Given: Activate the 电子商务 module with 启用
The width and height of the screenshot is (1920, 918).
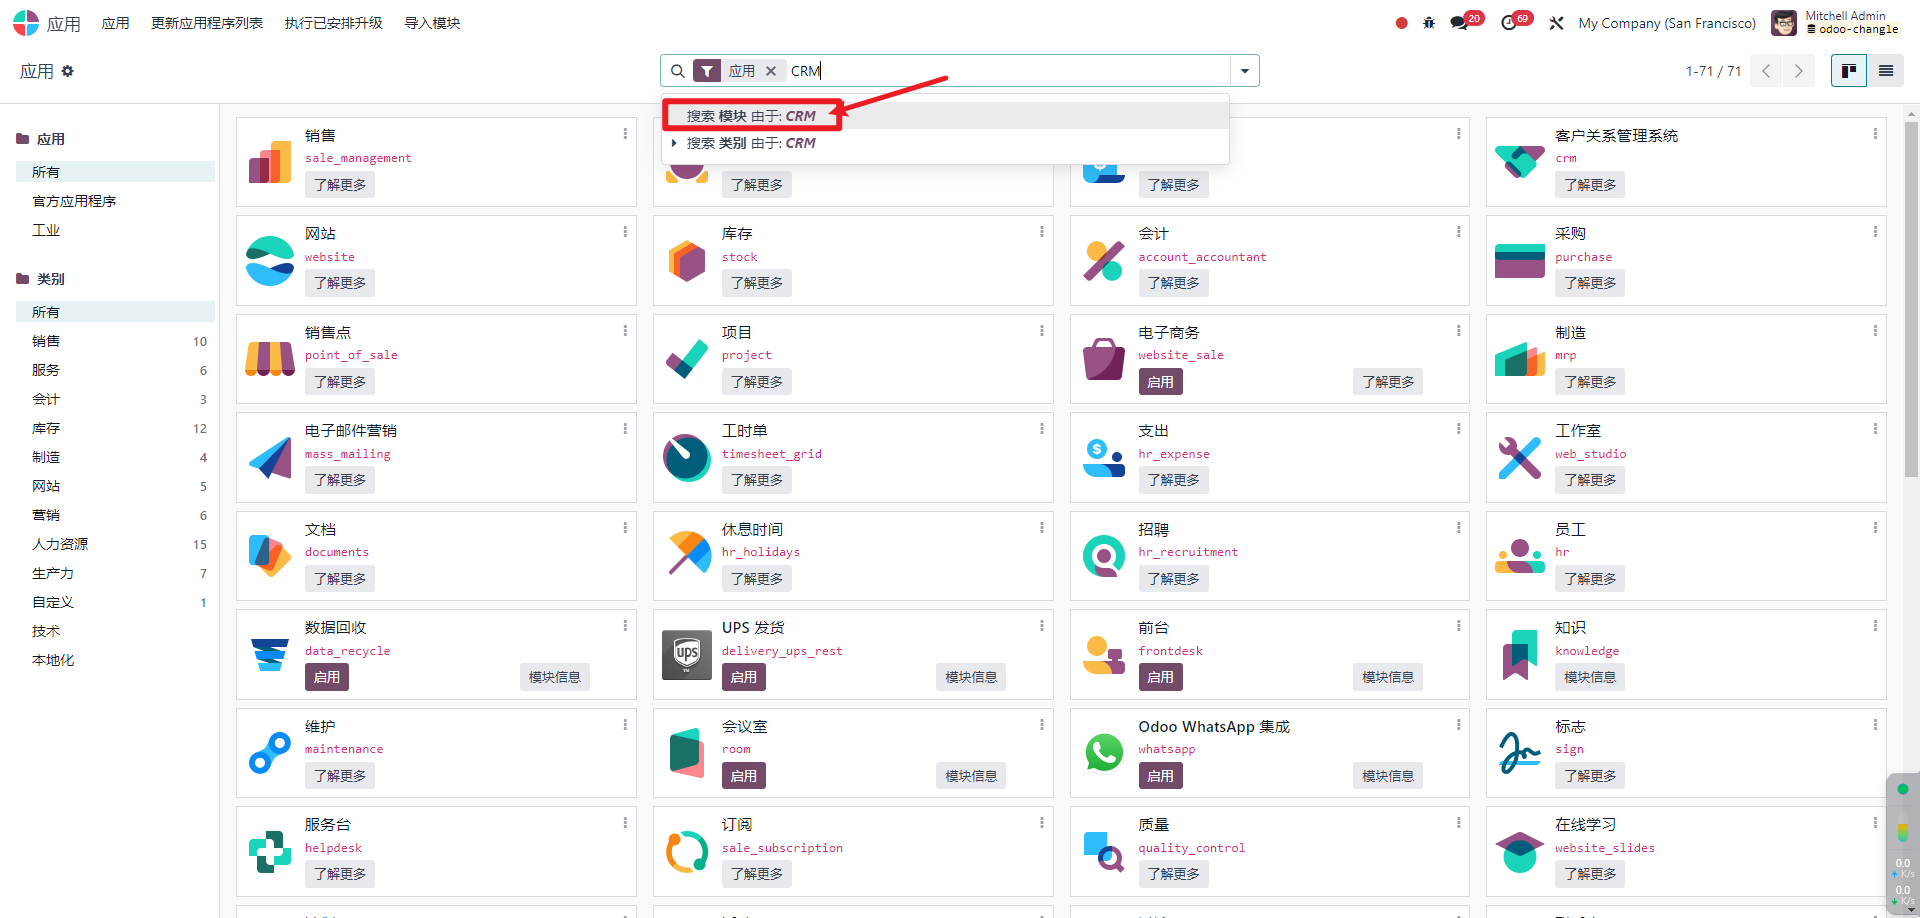Looking at the screenshot, I should pyautogui.click(x=1160, y=382).
